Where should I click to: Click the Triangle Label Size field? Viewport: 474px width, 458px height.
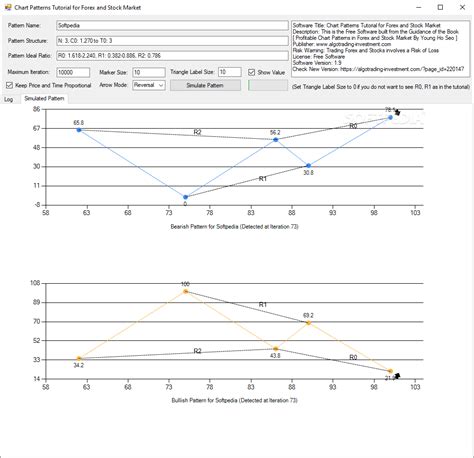tap(230, 72)
